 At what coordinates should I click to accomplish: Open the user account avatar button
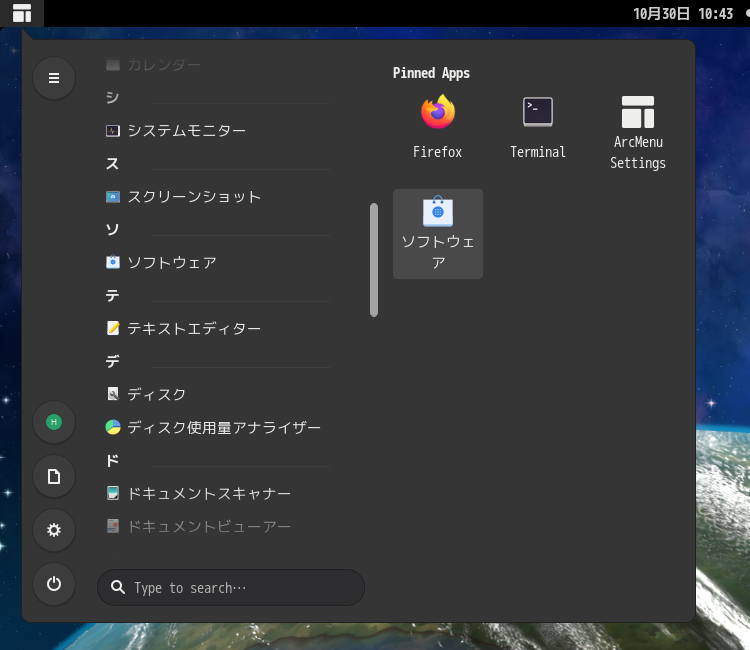(54, 422)
